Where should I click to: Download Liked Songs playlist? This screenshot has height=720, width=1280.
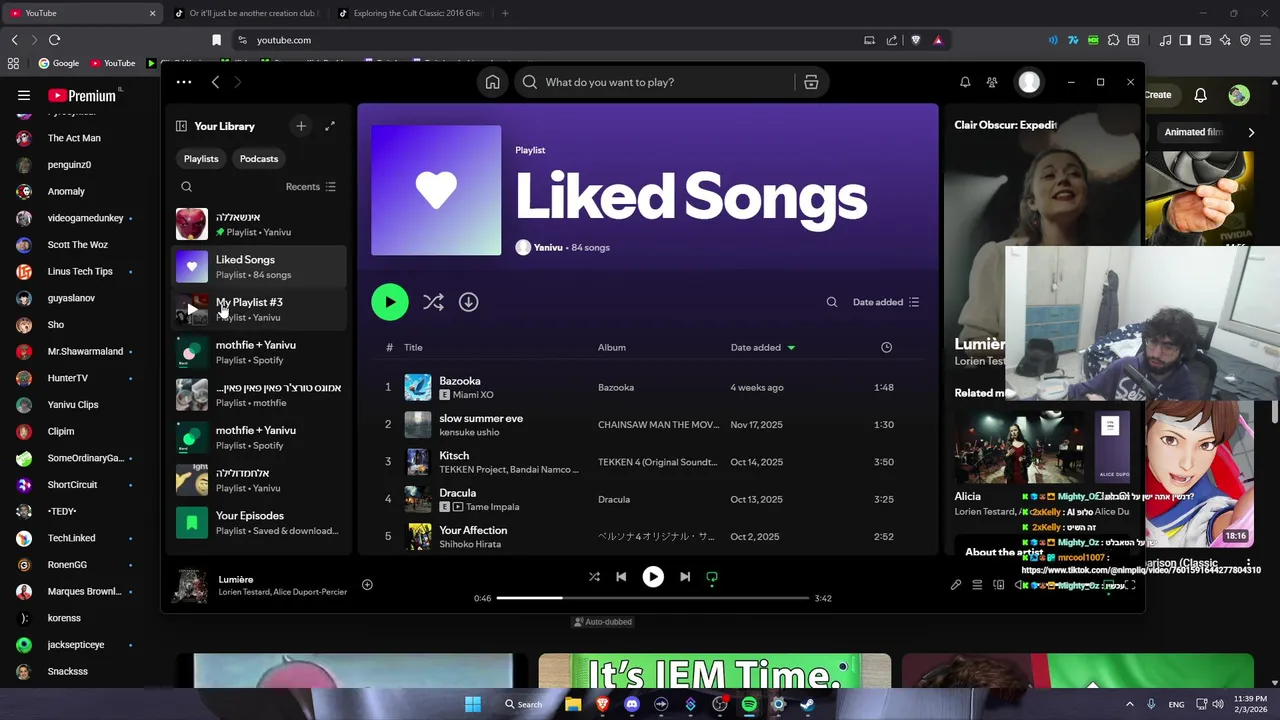pyautogui.click(x=468, y=302)
